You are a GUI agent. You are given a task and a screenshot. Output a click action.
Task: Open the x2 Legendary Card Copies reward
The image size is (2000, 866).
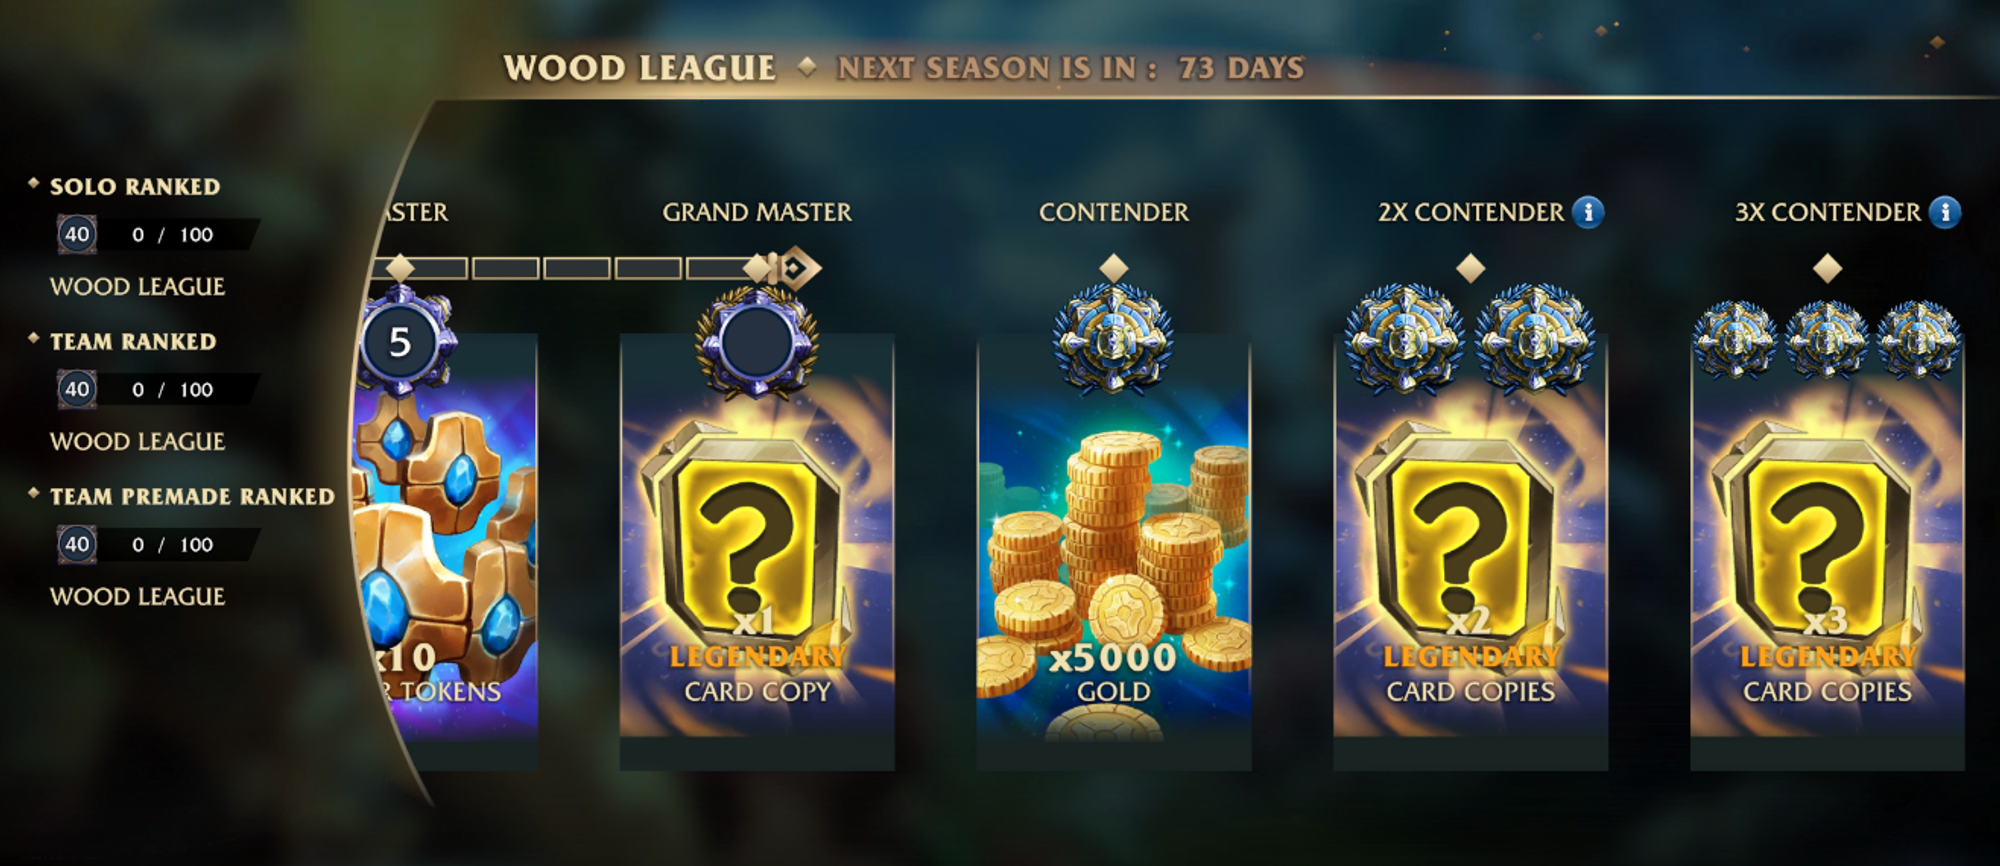pos(1470,553)
